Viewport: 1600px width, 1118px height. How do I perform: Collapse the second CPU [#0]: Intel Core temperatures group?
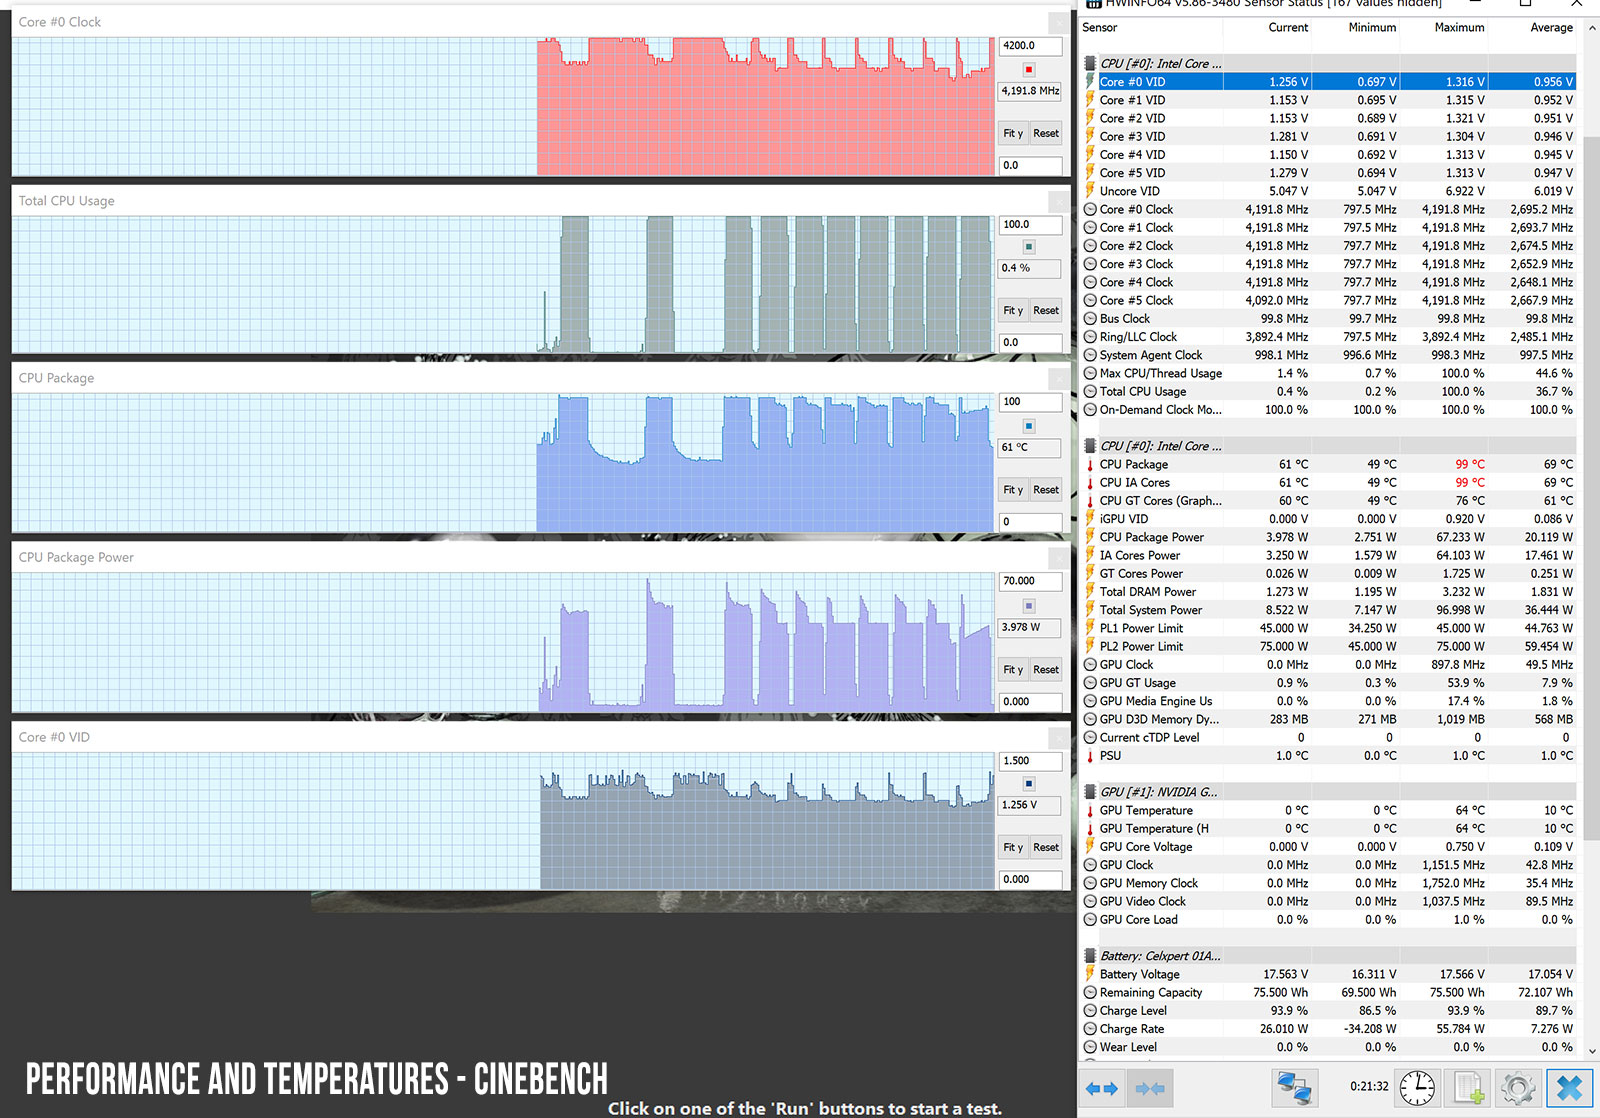click(1090, 446)
